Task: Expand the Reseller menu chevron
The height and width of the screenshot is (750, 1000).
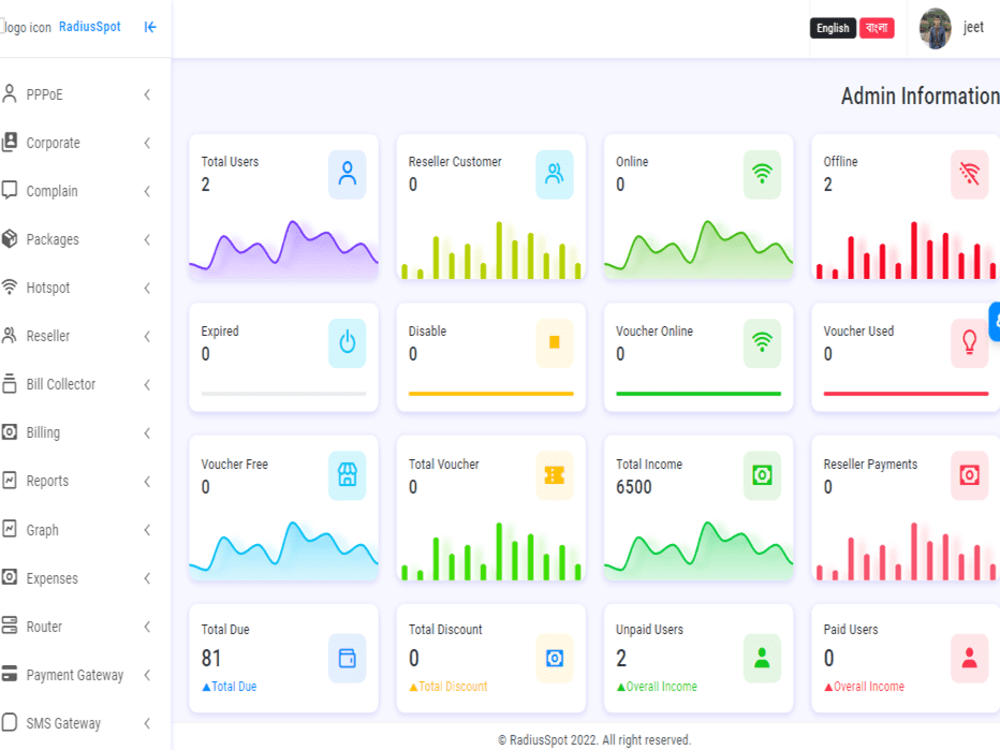Action: [147, 336]
